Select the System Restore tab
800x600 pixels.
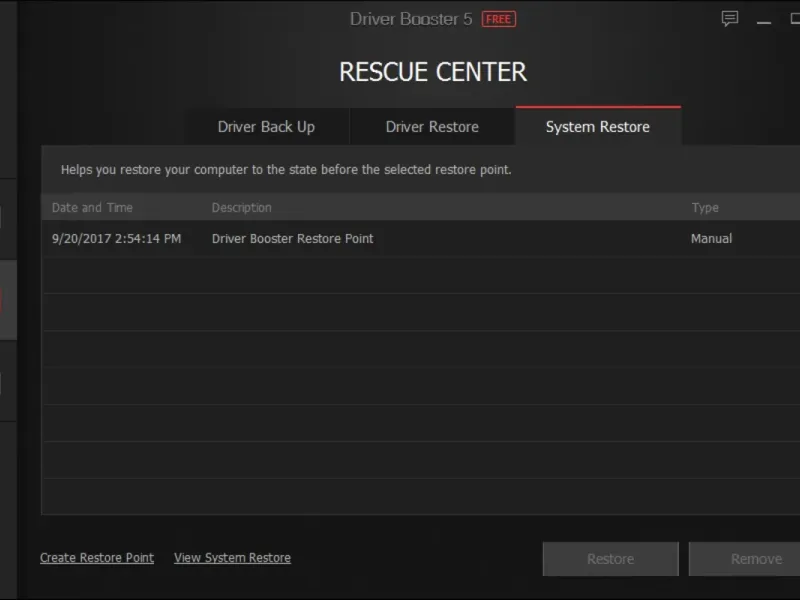point(598,127)
